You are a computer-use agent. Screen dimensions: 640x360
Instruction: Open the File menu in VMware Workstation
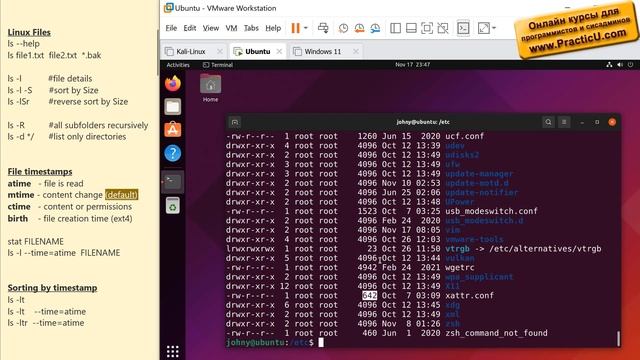[171, 28]
